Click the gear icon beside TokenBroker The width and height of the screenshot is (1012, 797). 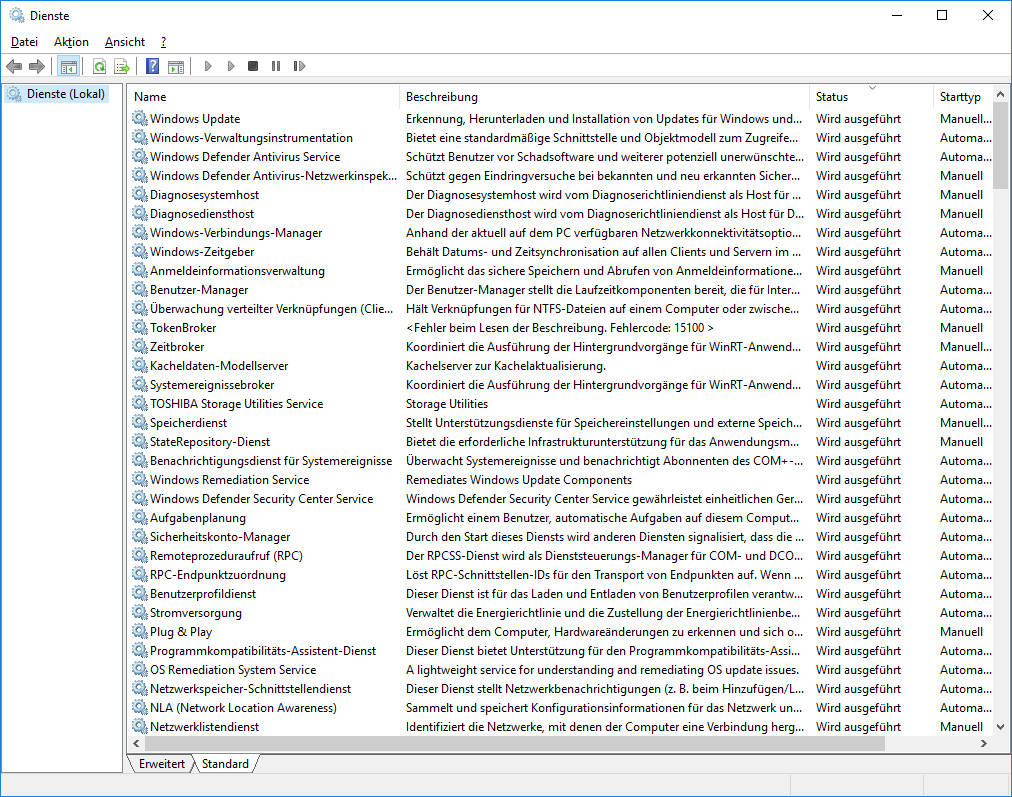(139, 327)
